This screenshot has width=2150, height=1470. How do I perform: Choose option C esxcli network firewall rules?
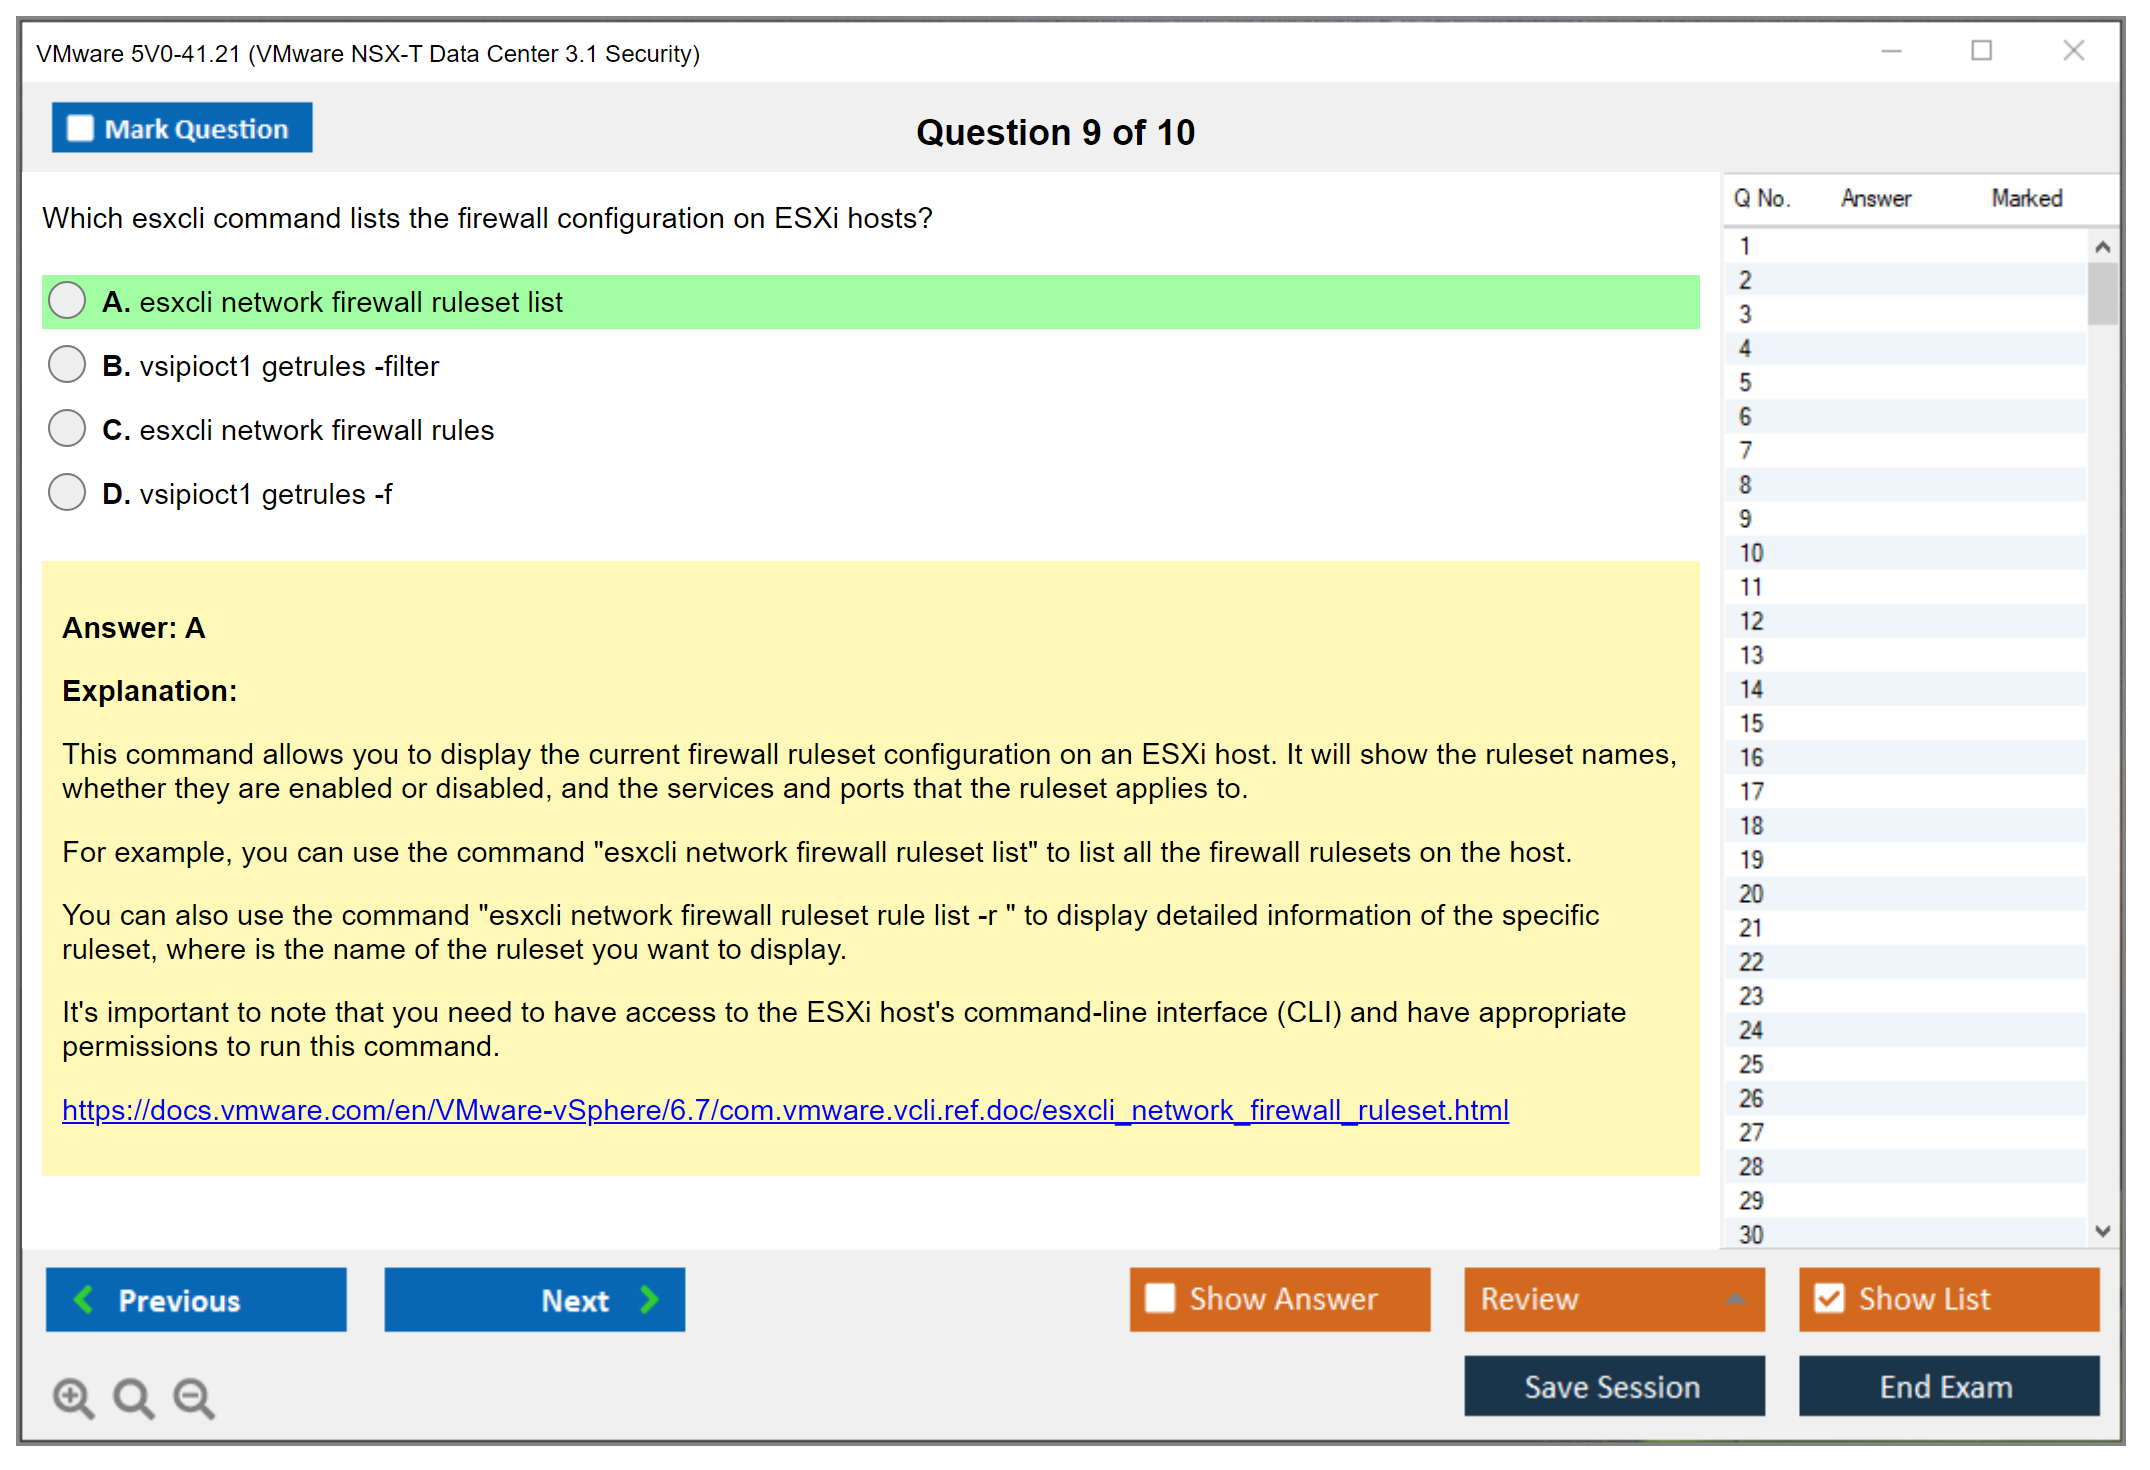pyautogui.click(x=67, y=429)
